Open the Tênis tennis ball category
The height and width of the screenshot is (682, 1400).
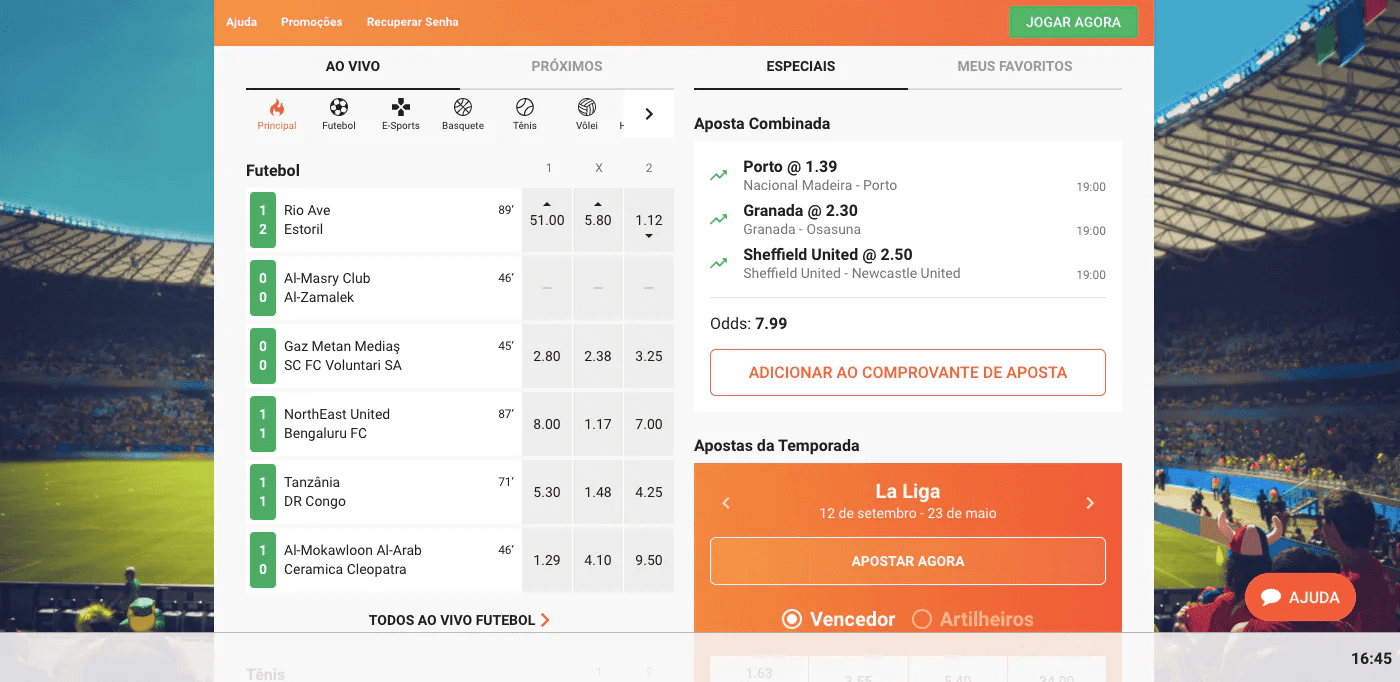pos(525,107)
